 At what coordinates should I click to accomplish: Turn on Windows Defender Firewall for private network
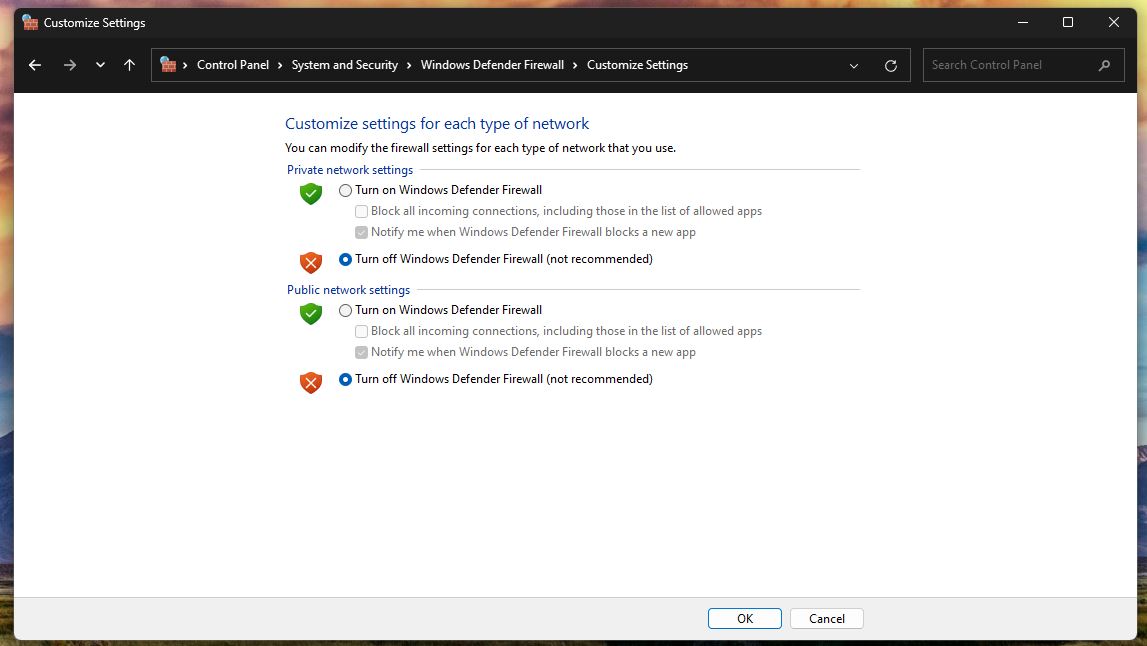point(346,190)
